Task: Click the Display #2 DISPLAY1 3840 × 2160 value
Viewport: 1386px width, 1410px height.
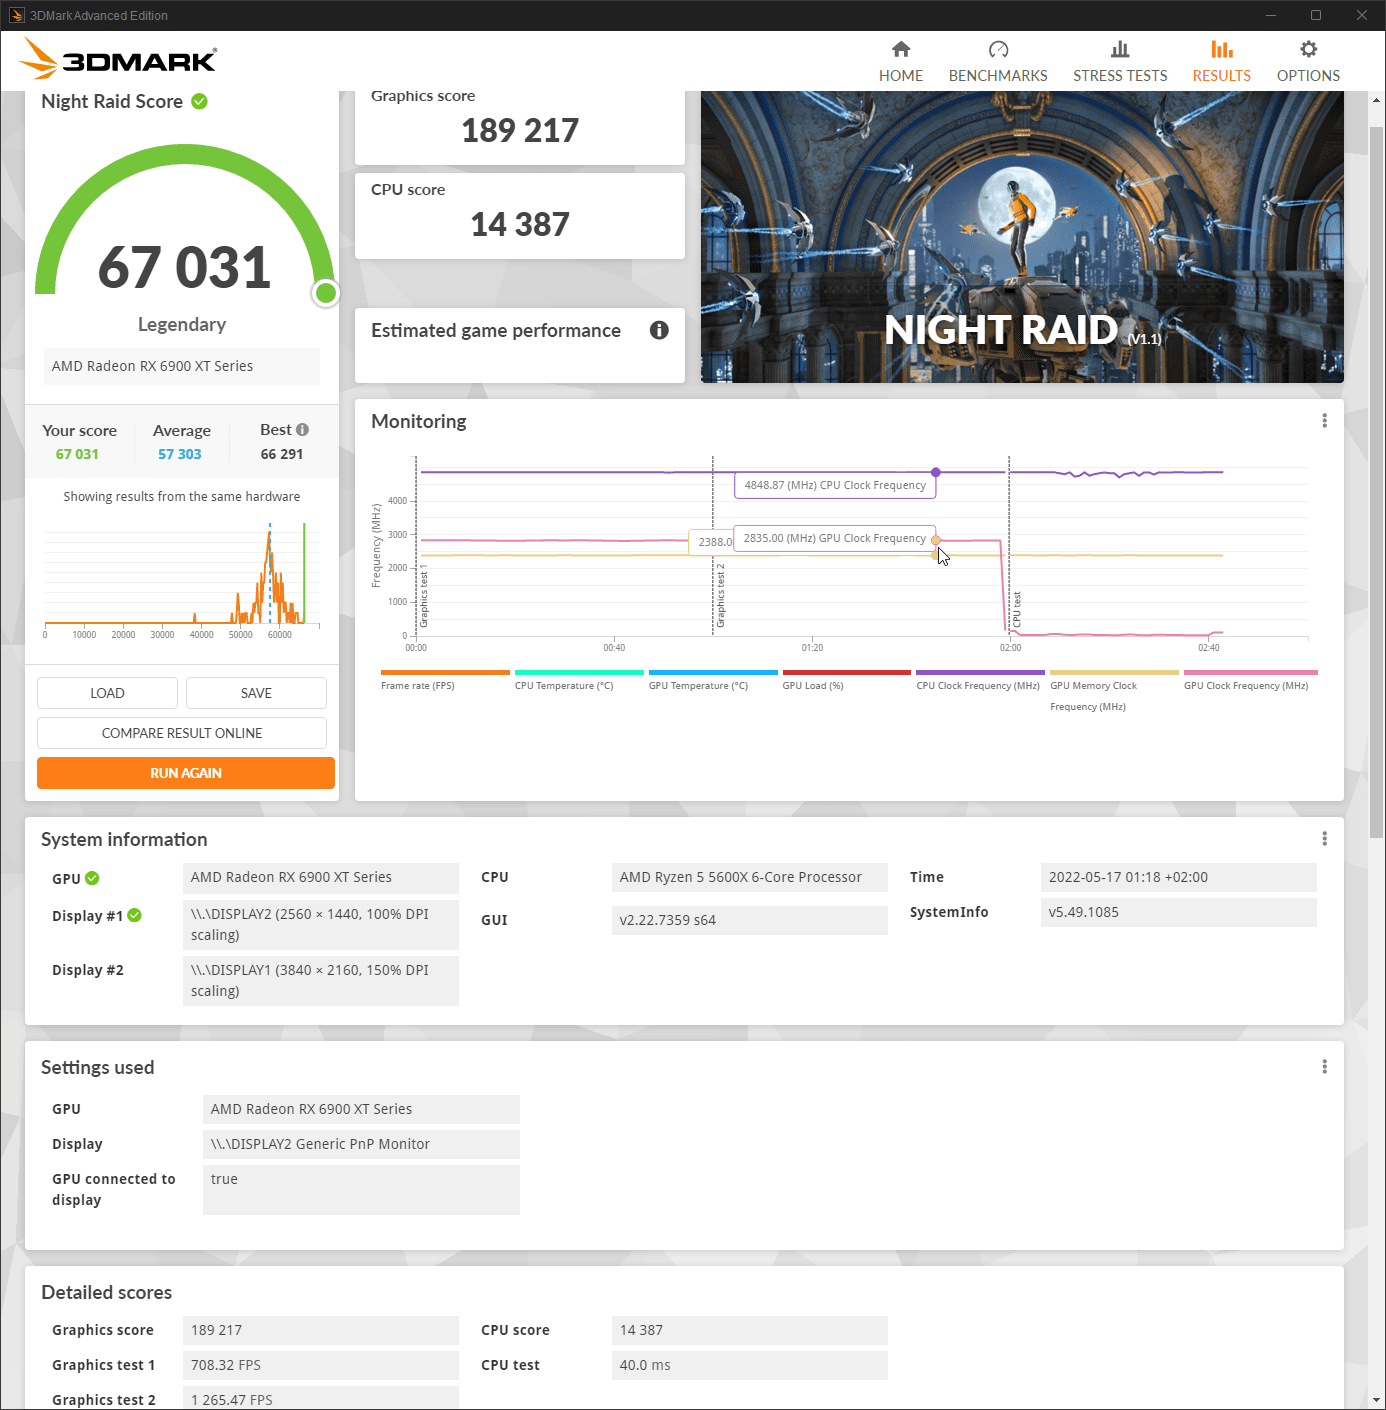Action: pos(321,980)
